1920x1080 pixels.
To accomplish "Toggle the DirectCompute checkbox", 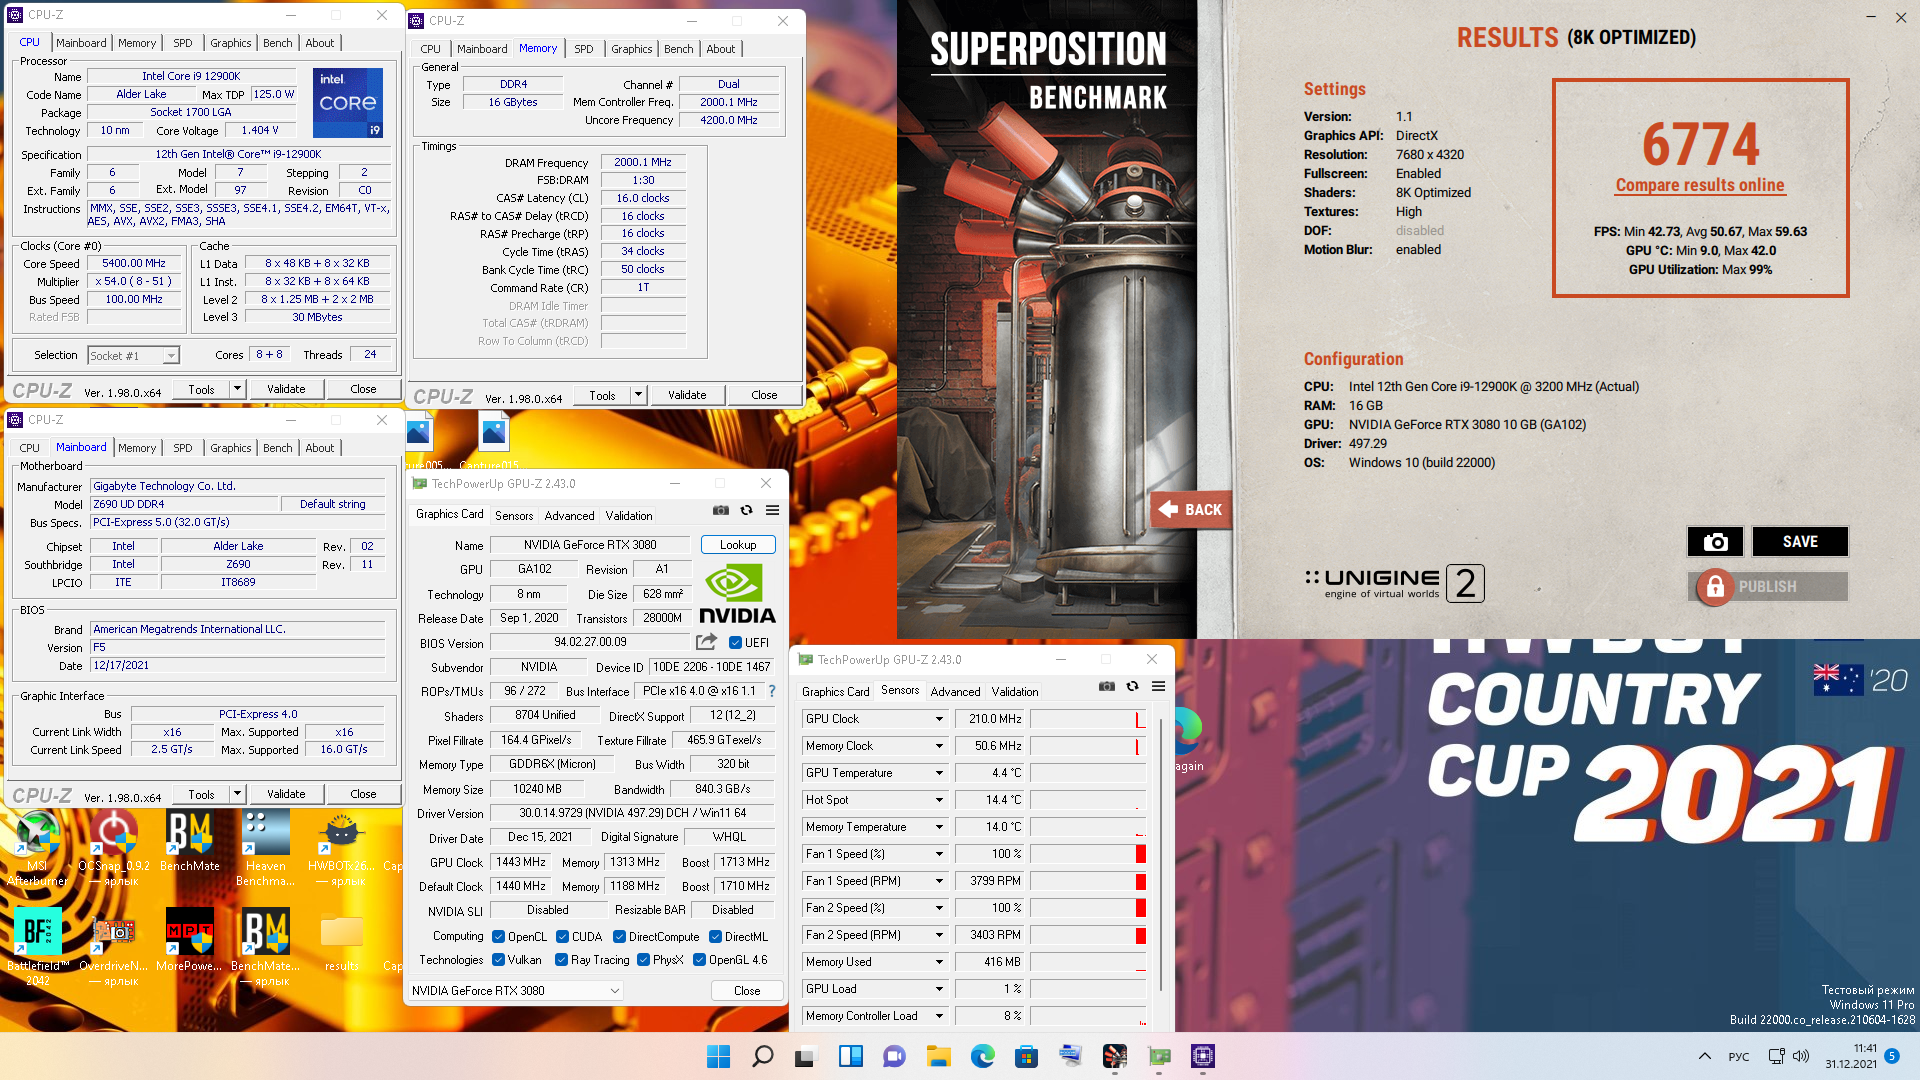I will pos(619,937).
